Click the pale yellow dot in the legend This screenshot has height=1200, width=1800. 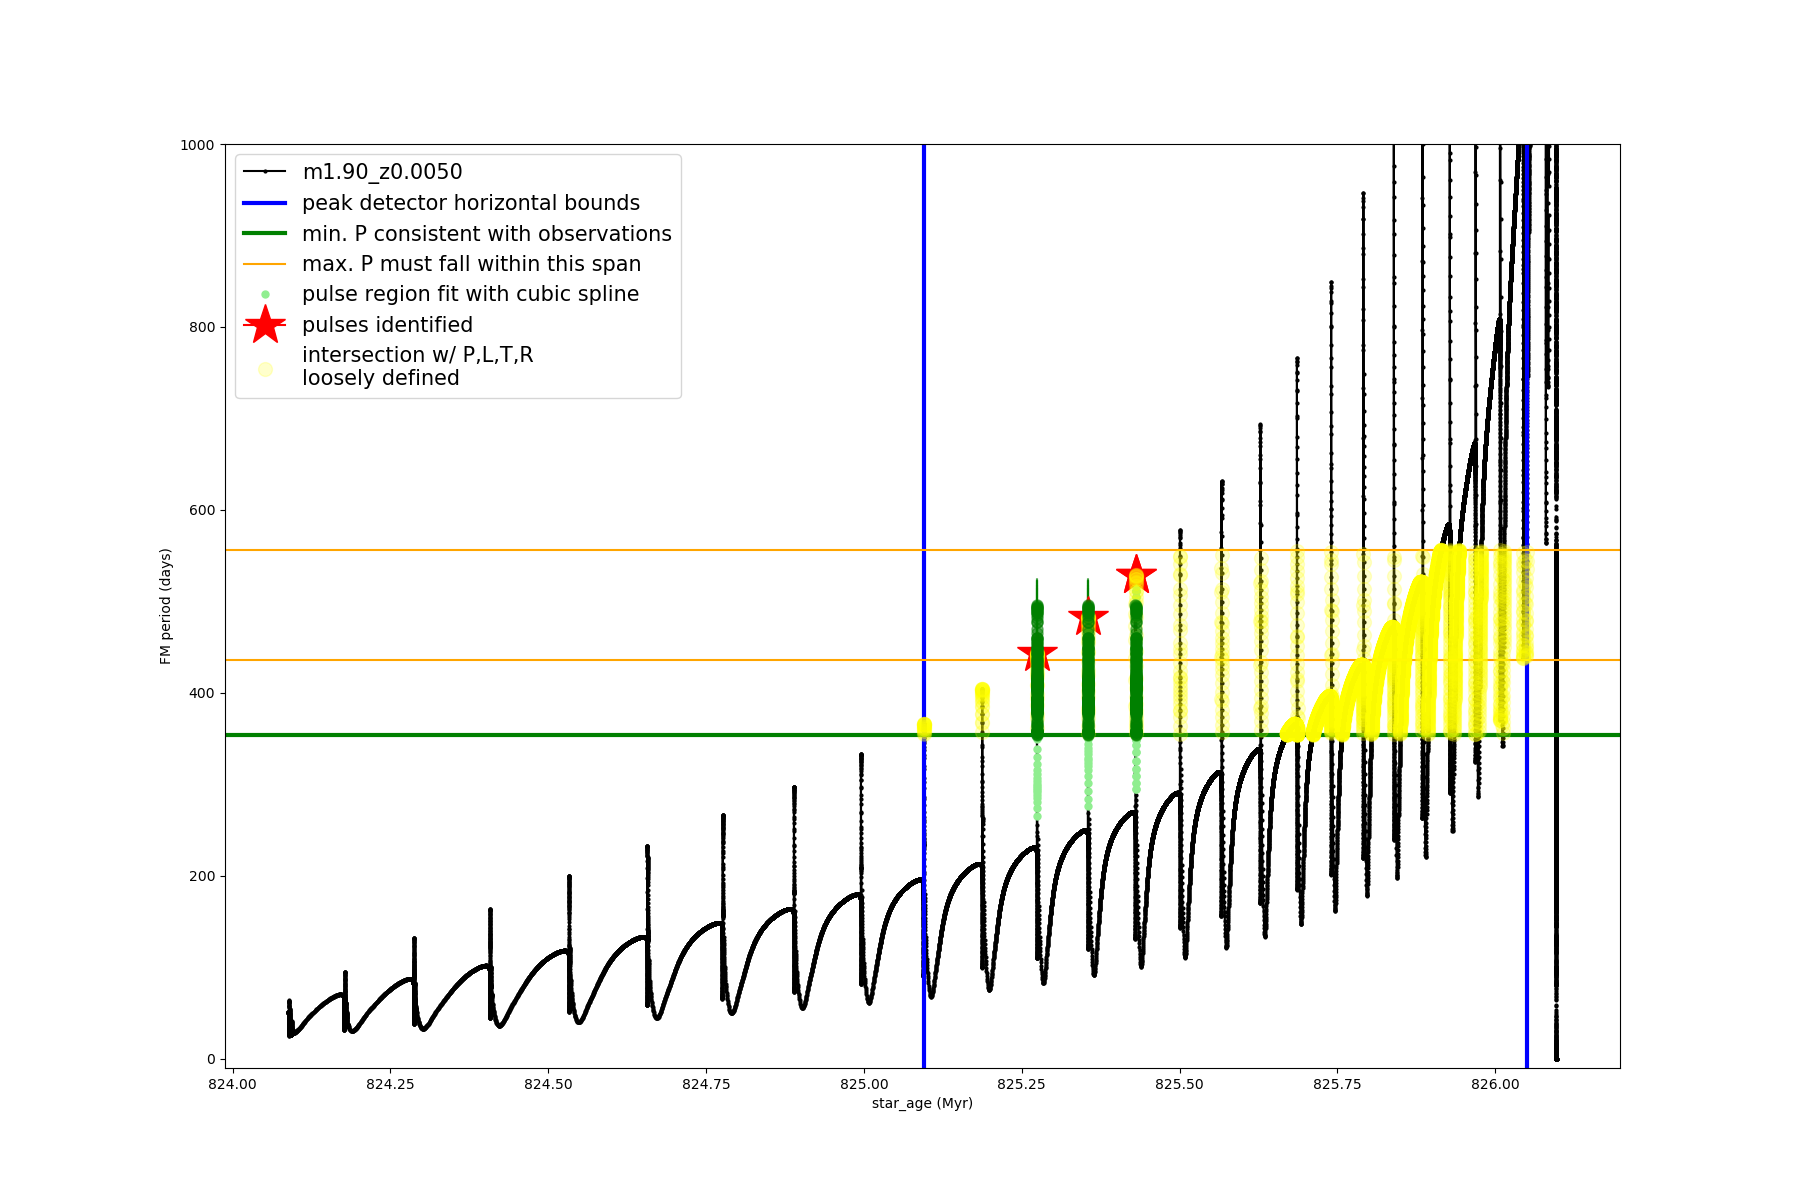[265, 369]
